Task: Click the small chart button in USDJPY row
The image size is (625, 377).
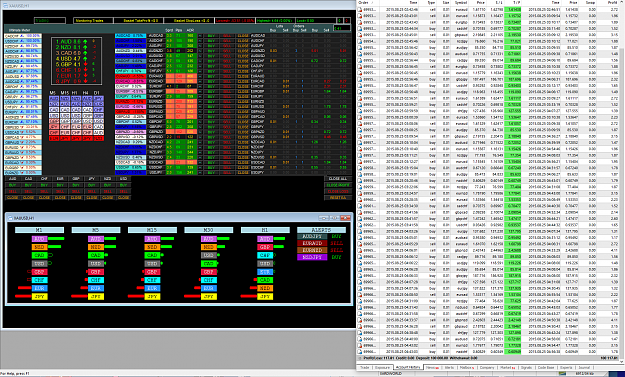Action: (x=200, y=173)
